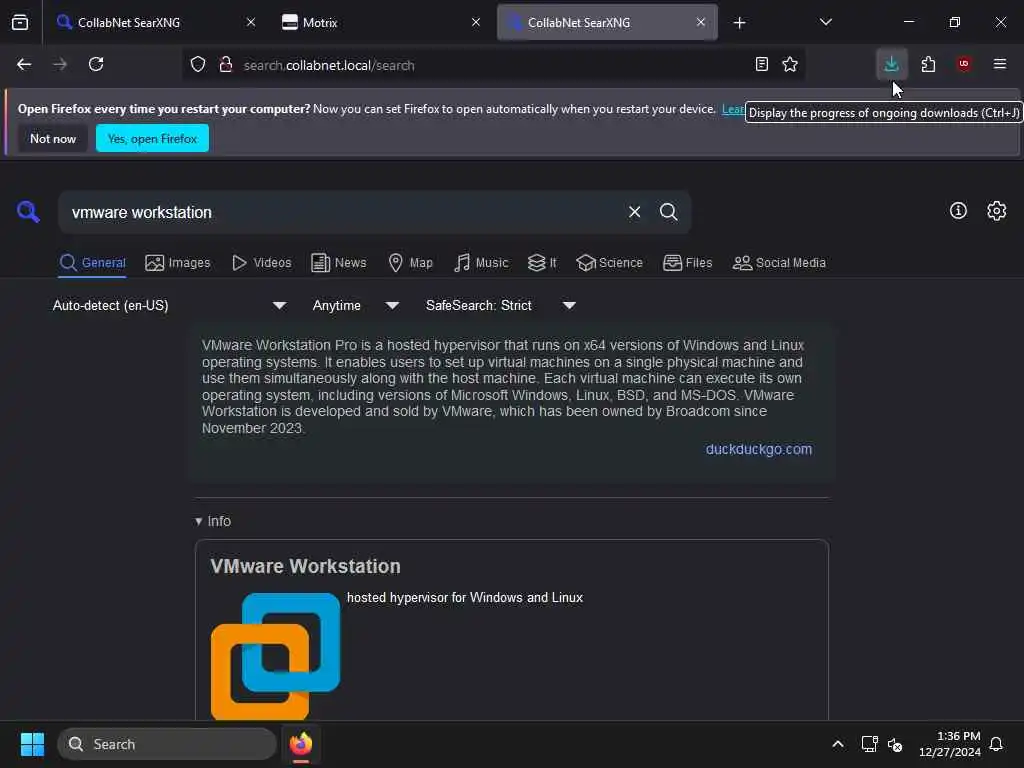
Task: Bookmark this page with the star icon
Action: point(790,64)
